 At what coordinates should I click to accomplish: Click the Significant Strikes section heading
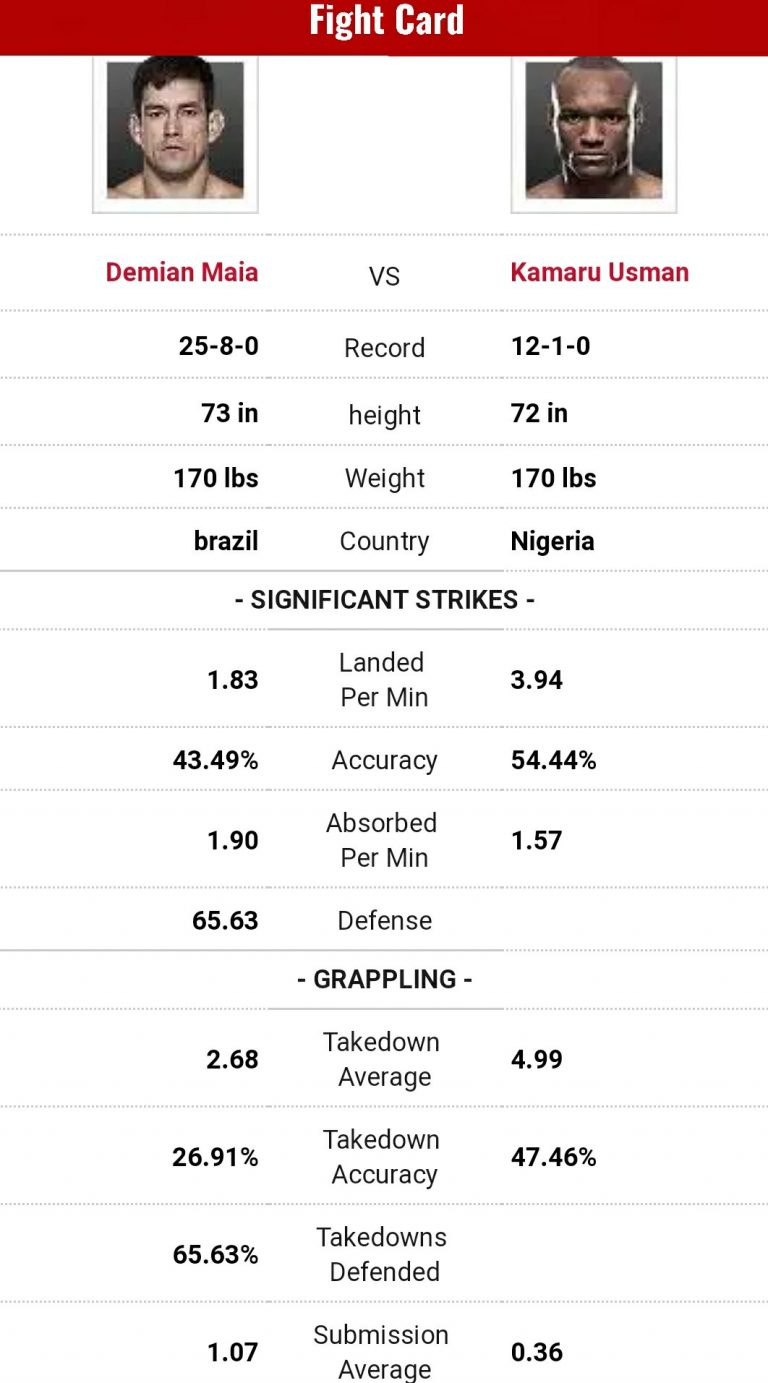(384, 600)
